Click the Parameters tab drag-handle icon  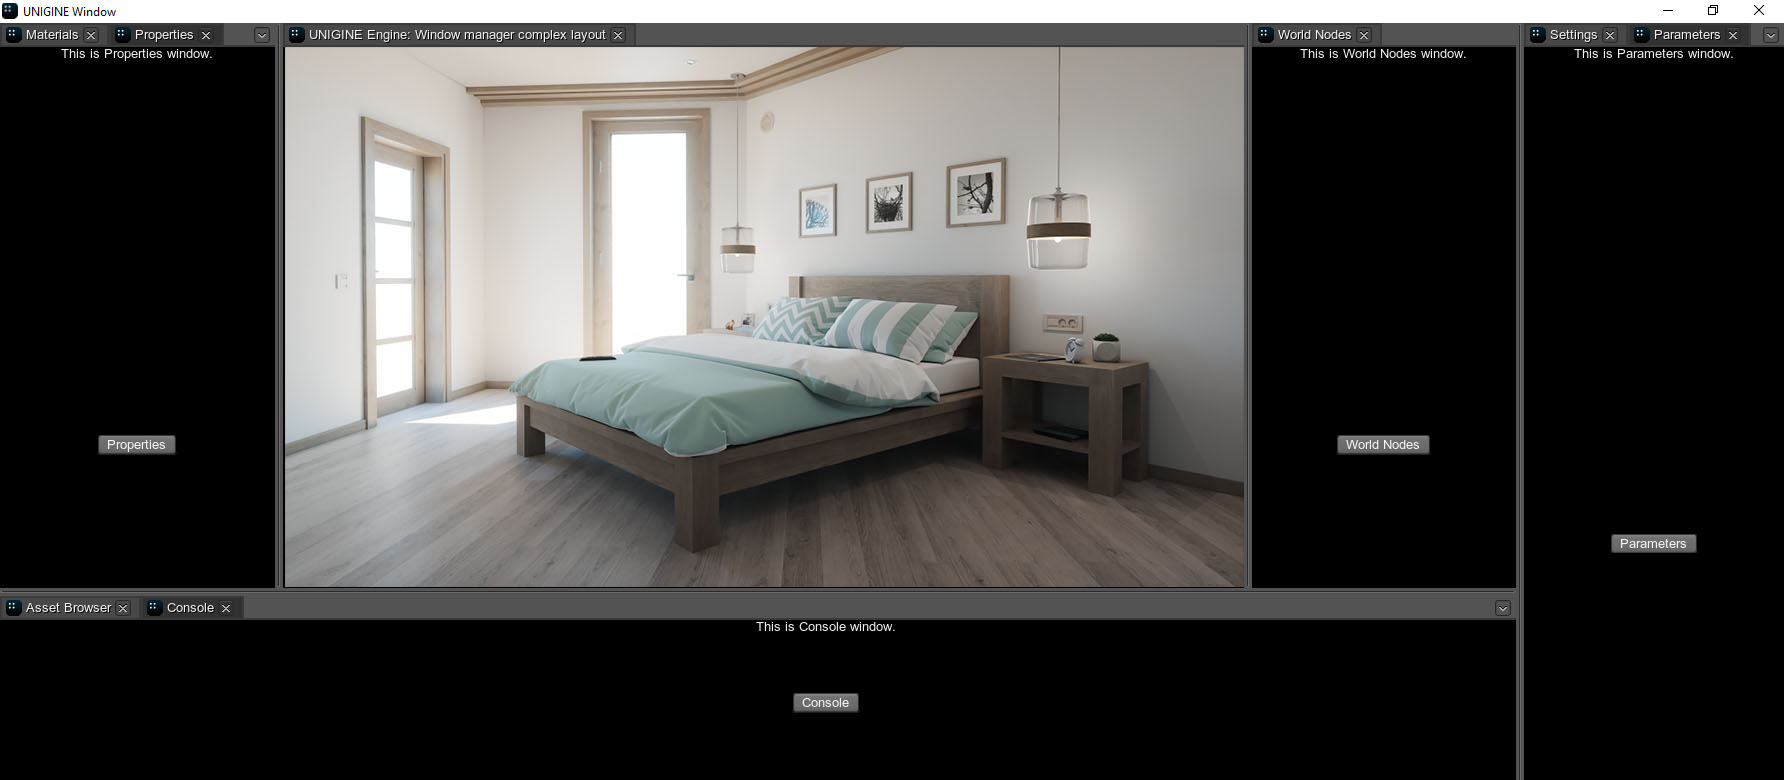pyautogui.click(x=1640, y=35)
